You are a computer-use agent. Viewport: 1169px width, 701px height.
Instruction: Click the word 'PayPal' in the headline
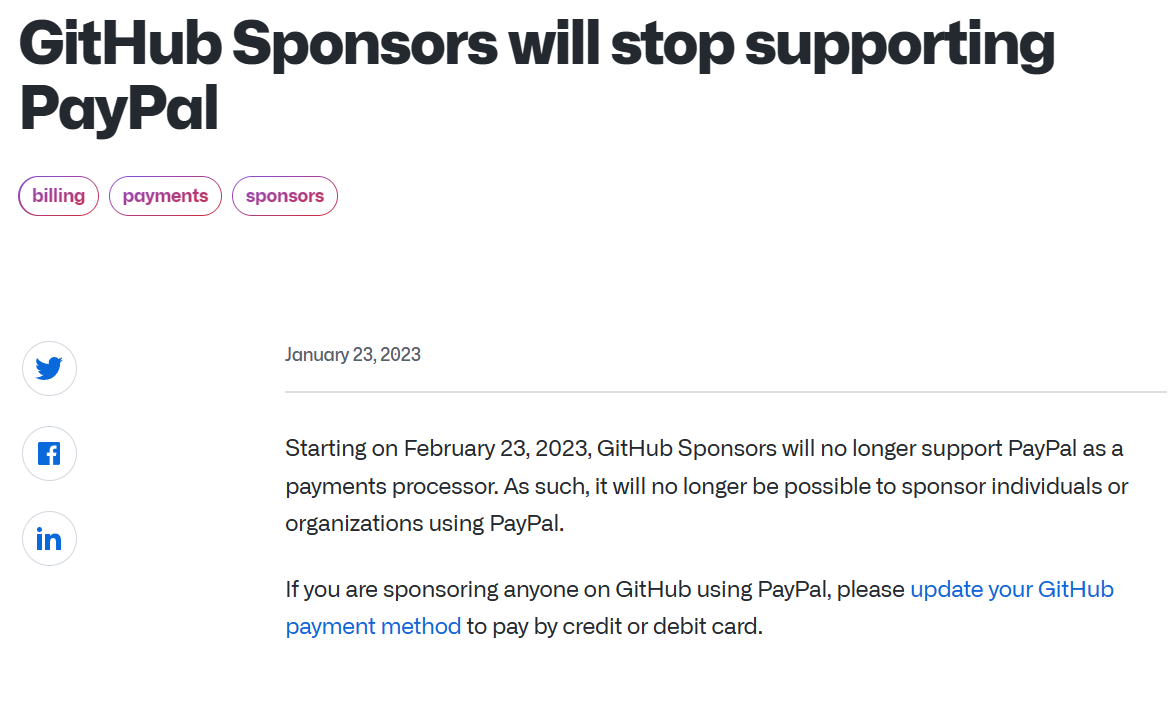[x=119, y=109]
